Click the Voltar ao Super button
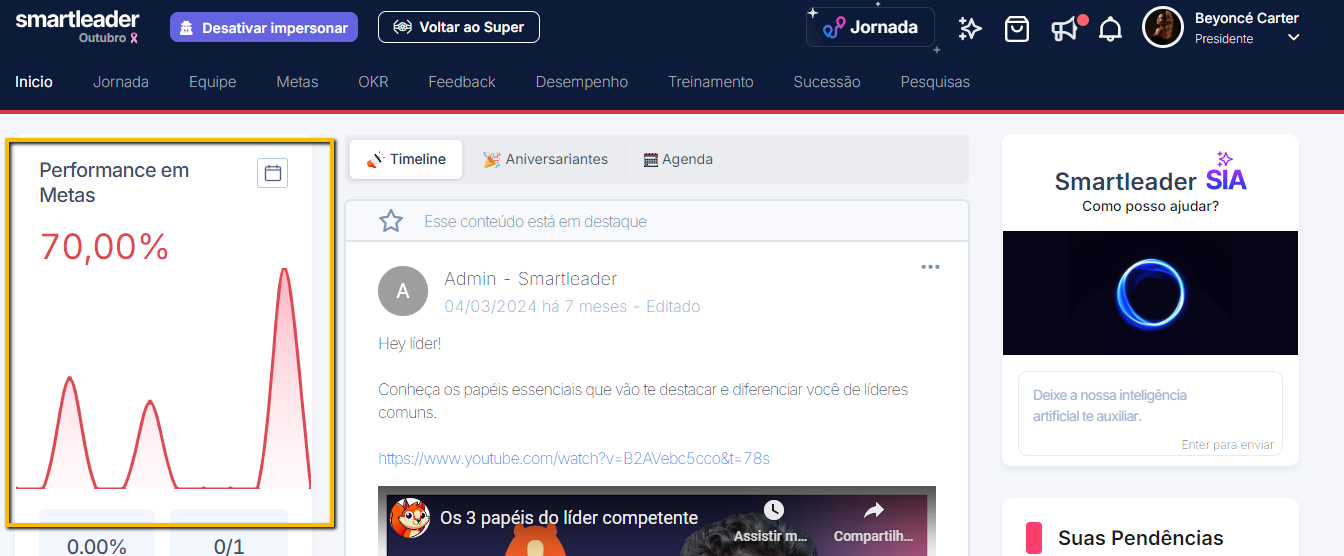This screenshot has height=556, width=1344. point(459,27)
